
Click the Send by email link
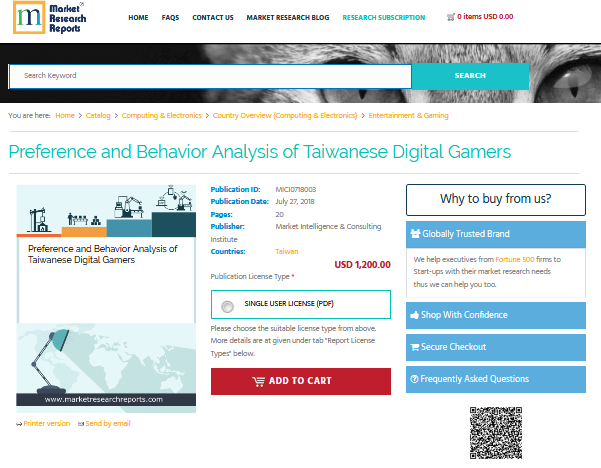[x=108, y=424]
